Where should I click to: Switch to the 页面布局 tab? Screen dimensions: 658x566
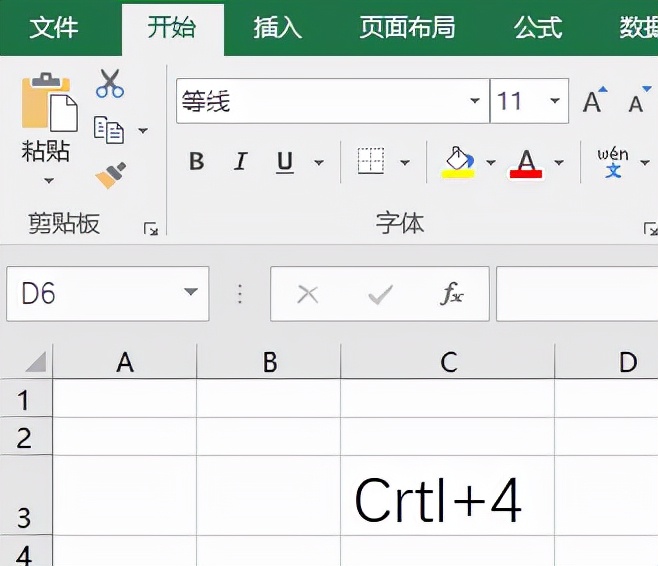[x=407, y=28]
